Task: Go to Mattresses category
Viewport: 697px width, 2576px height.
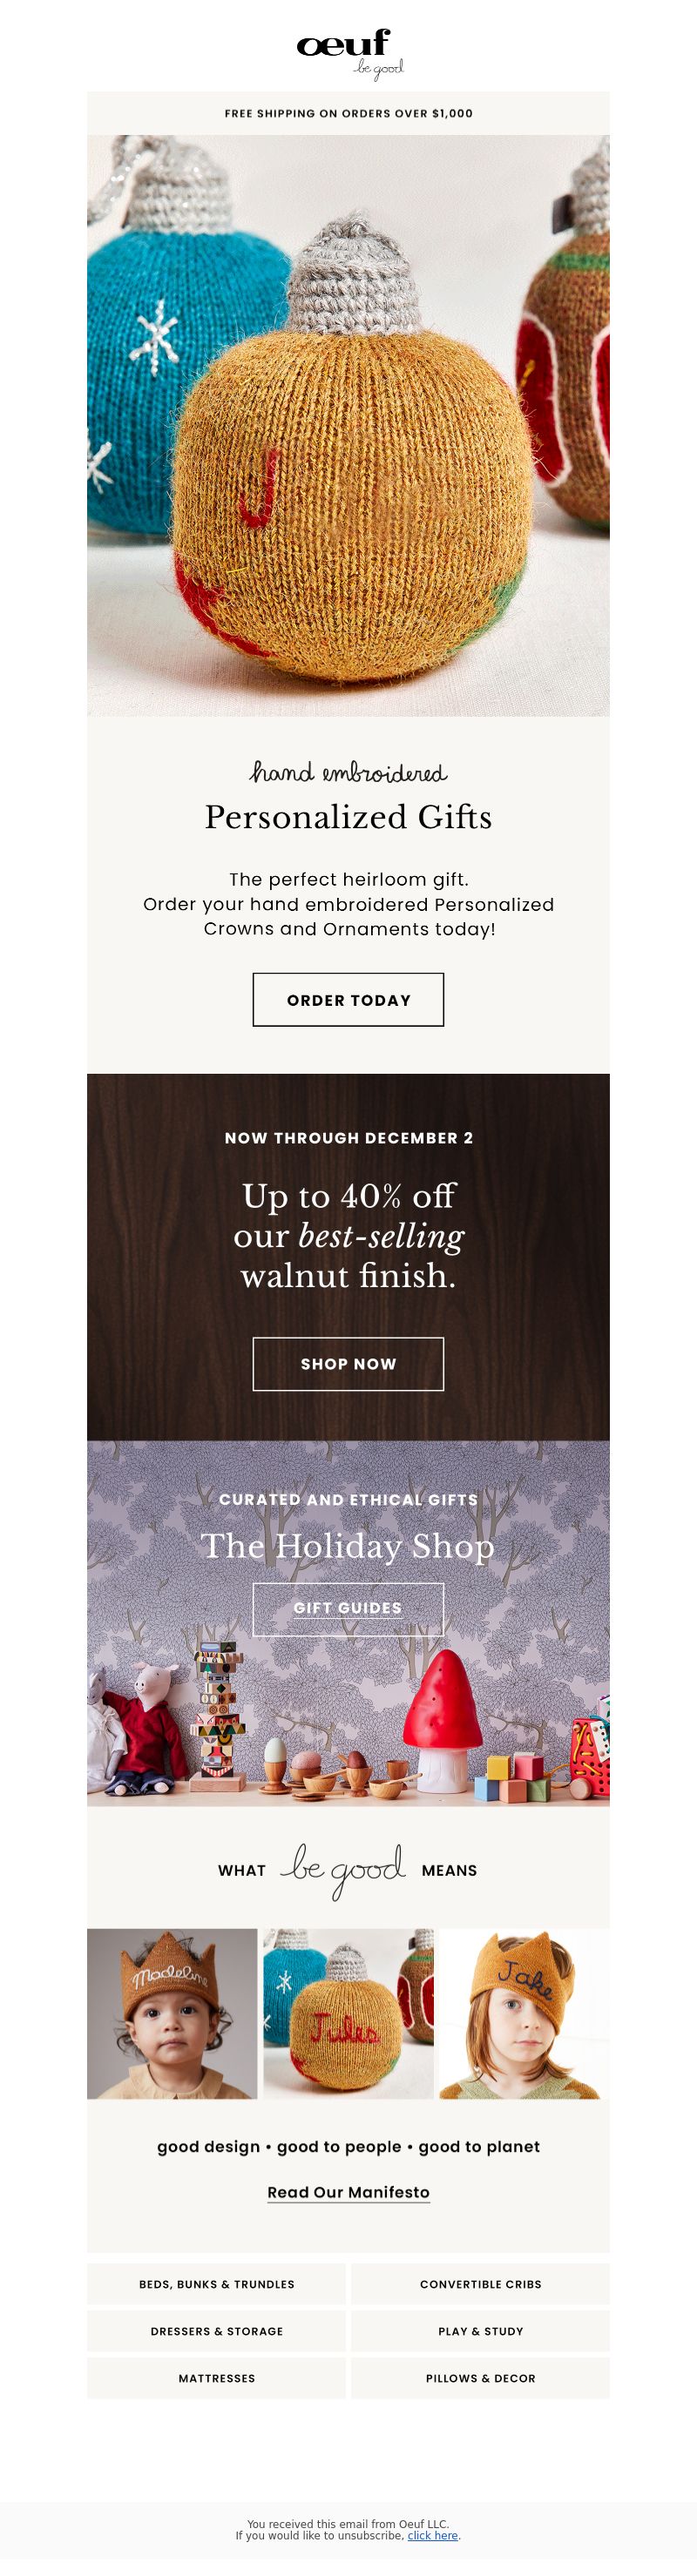Action: 216,2377
